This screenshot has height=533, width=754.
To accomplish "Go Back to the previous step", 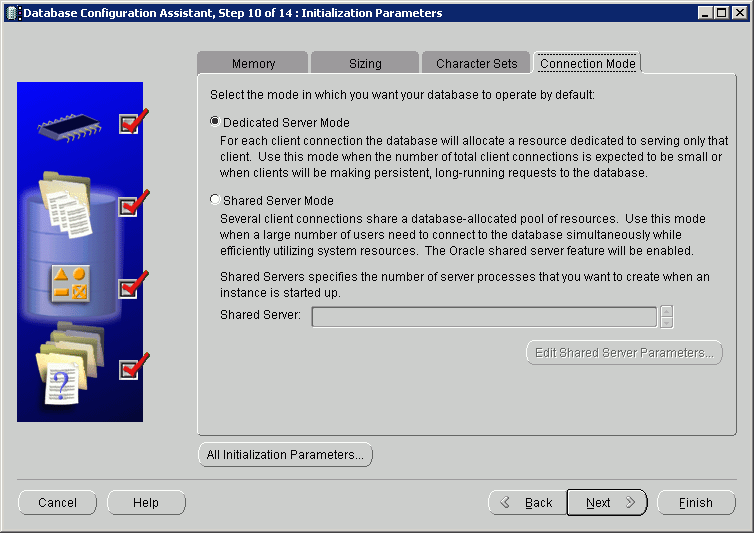I will click(528, 503).
